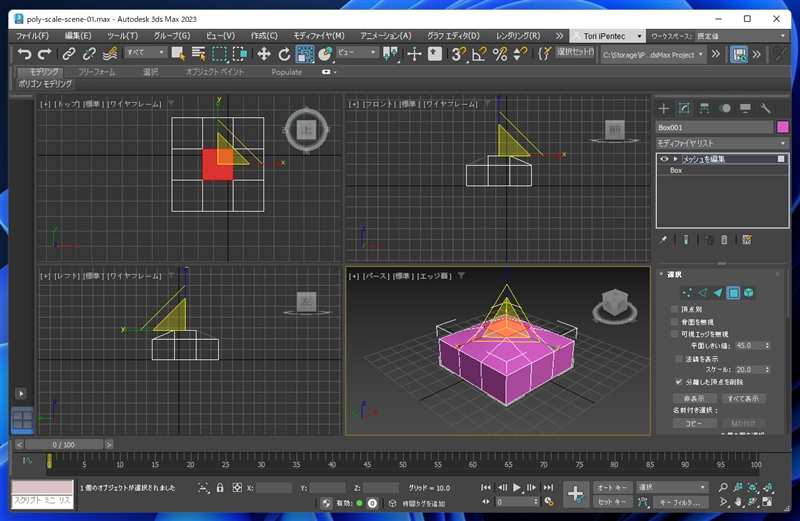Select Edge sub-object level
The height and width of the screenshot is (521, 800).
[703, 292]
